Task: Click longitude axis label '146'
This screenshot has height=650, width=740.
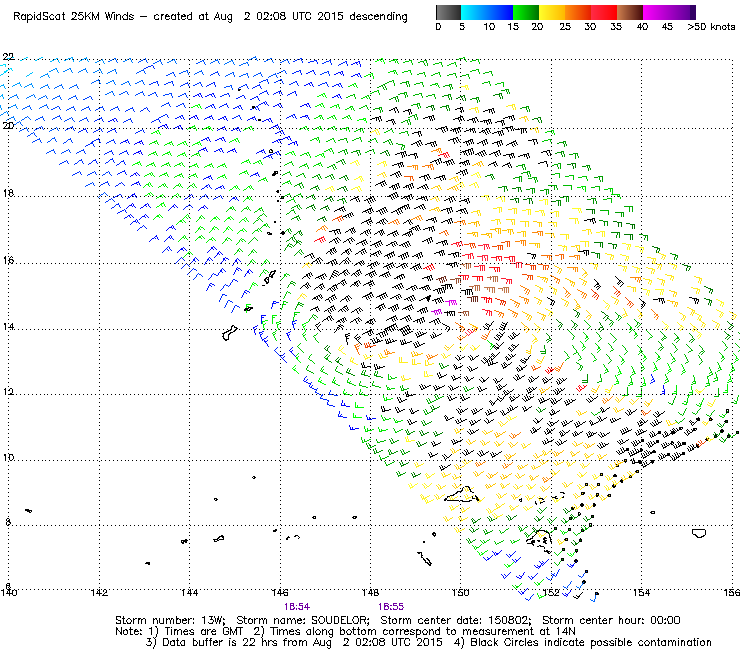Action: click(x=280, y=593)
